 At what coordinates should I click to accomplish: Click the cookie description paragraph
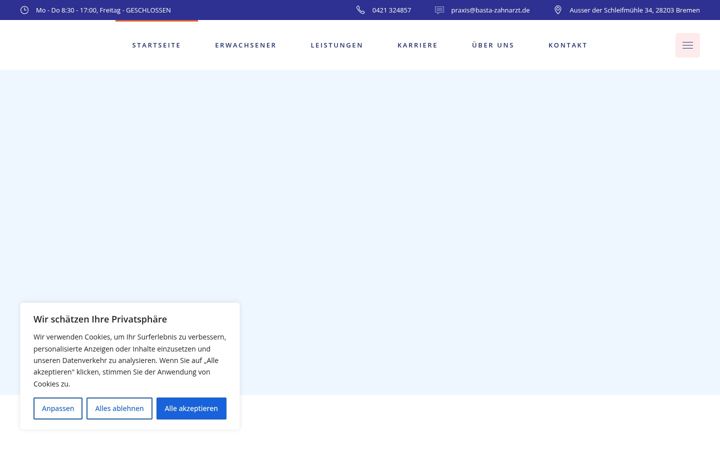click(130, 360)
